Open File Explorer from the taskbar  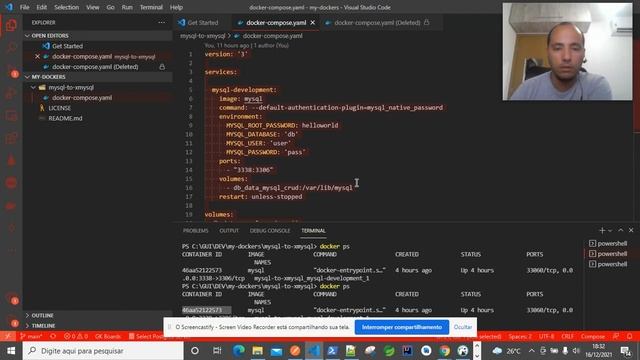pyautogui.click(x=258, y=351)
